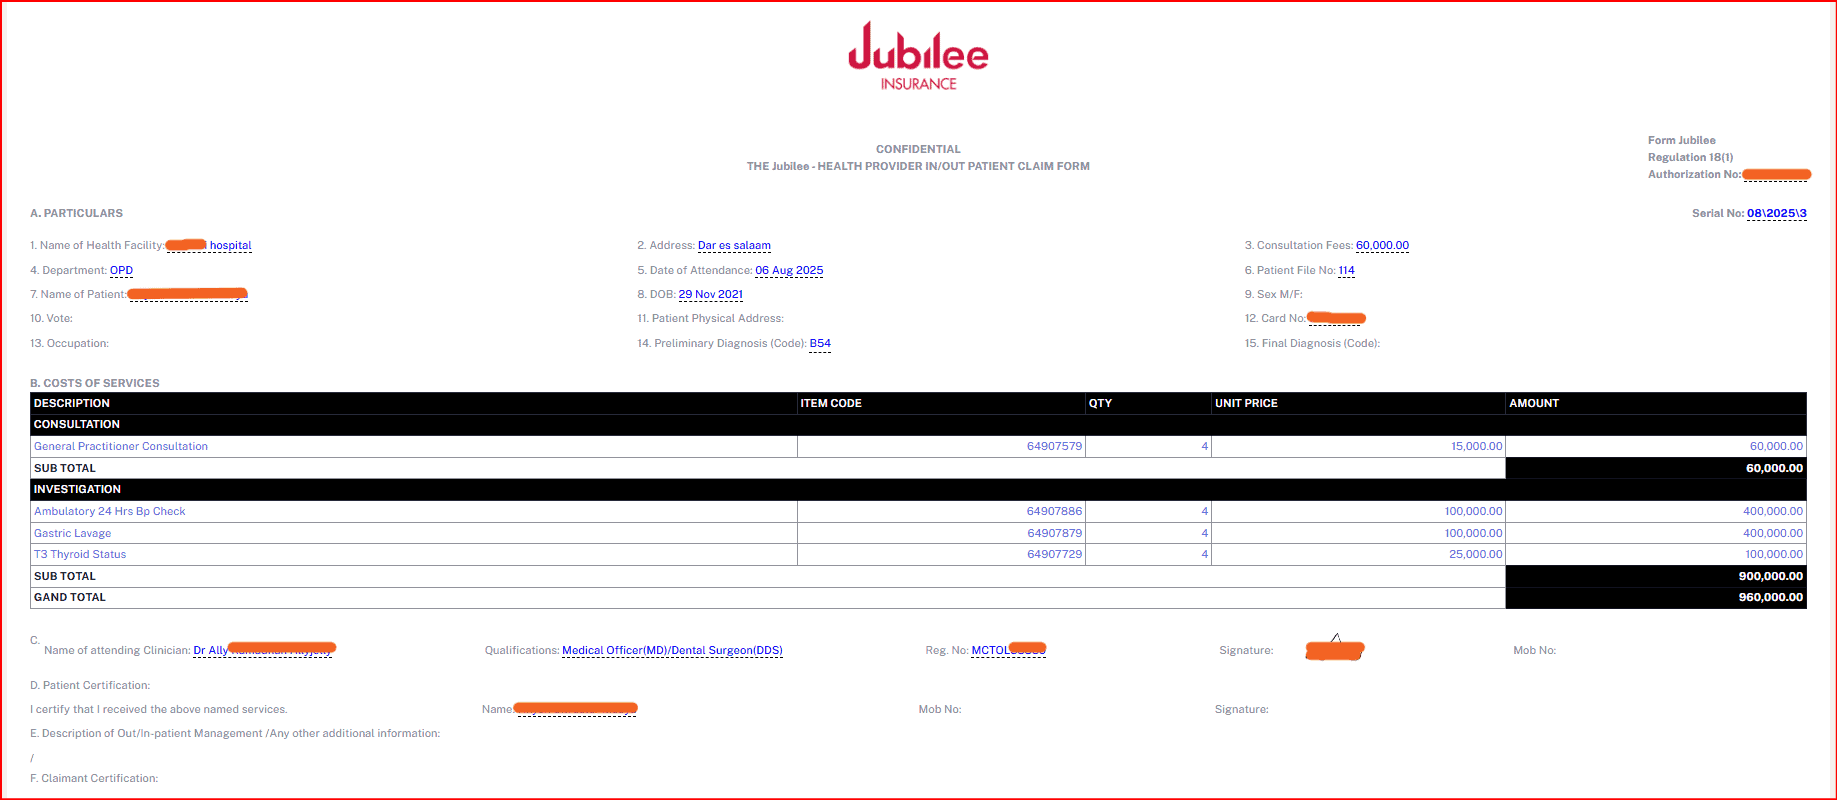1837x800 pixels.
Task: Click item code 64907886
Action: [x=1054, y=512]
